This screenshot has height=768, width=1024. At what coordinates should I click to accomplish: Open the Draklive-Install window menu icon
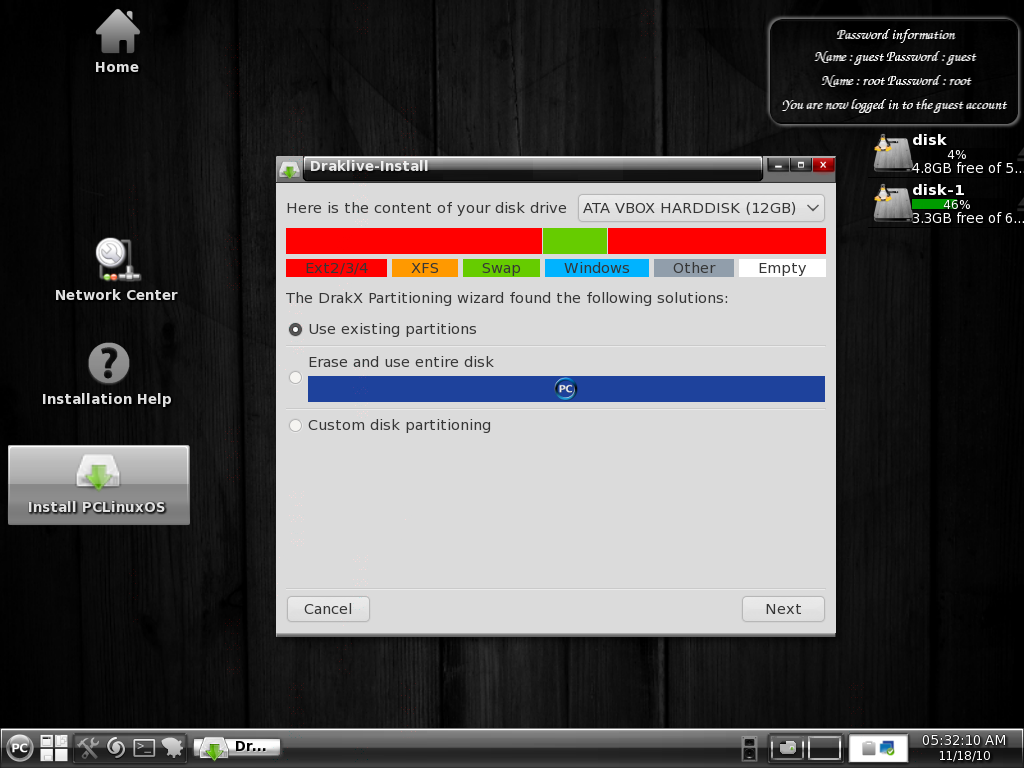click(289, 168)
